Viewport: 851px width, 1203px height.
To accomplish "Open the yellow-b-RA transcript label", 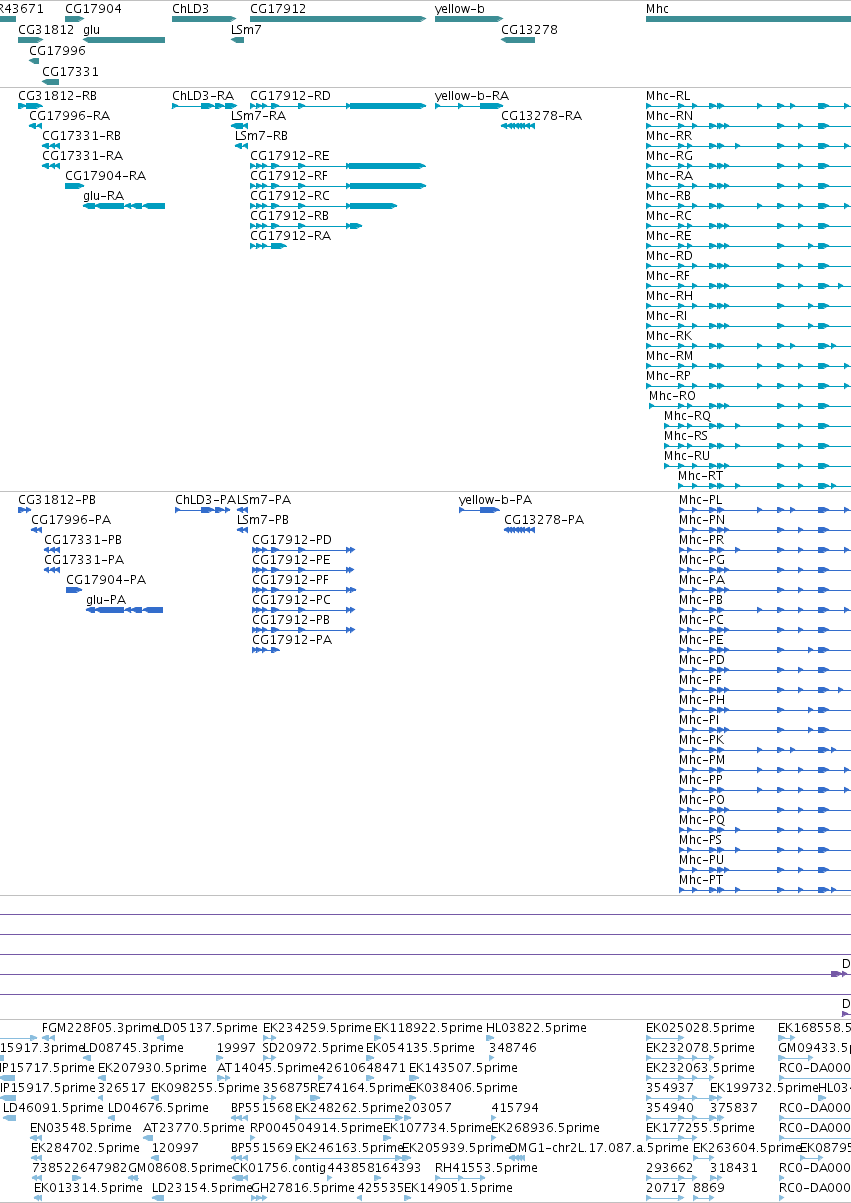I will (472, 96).
